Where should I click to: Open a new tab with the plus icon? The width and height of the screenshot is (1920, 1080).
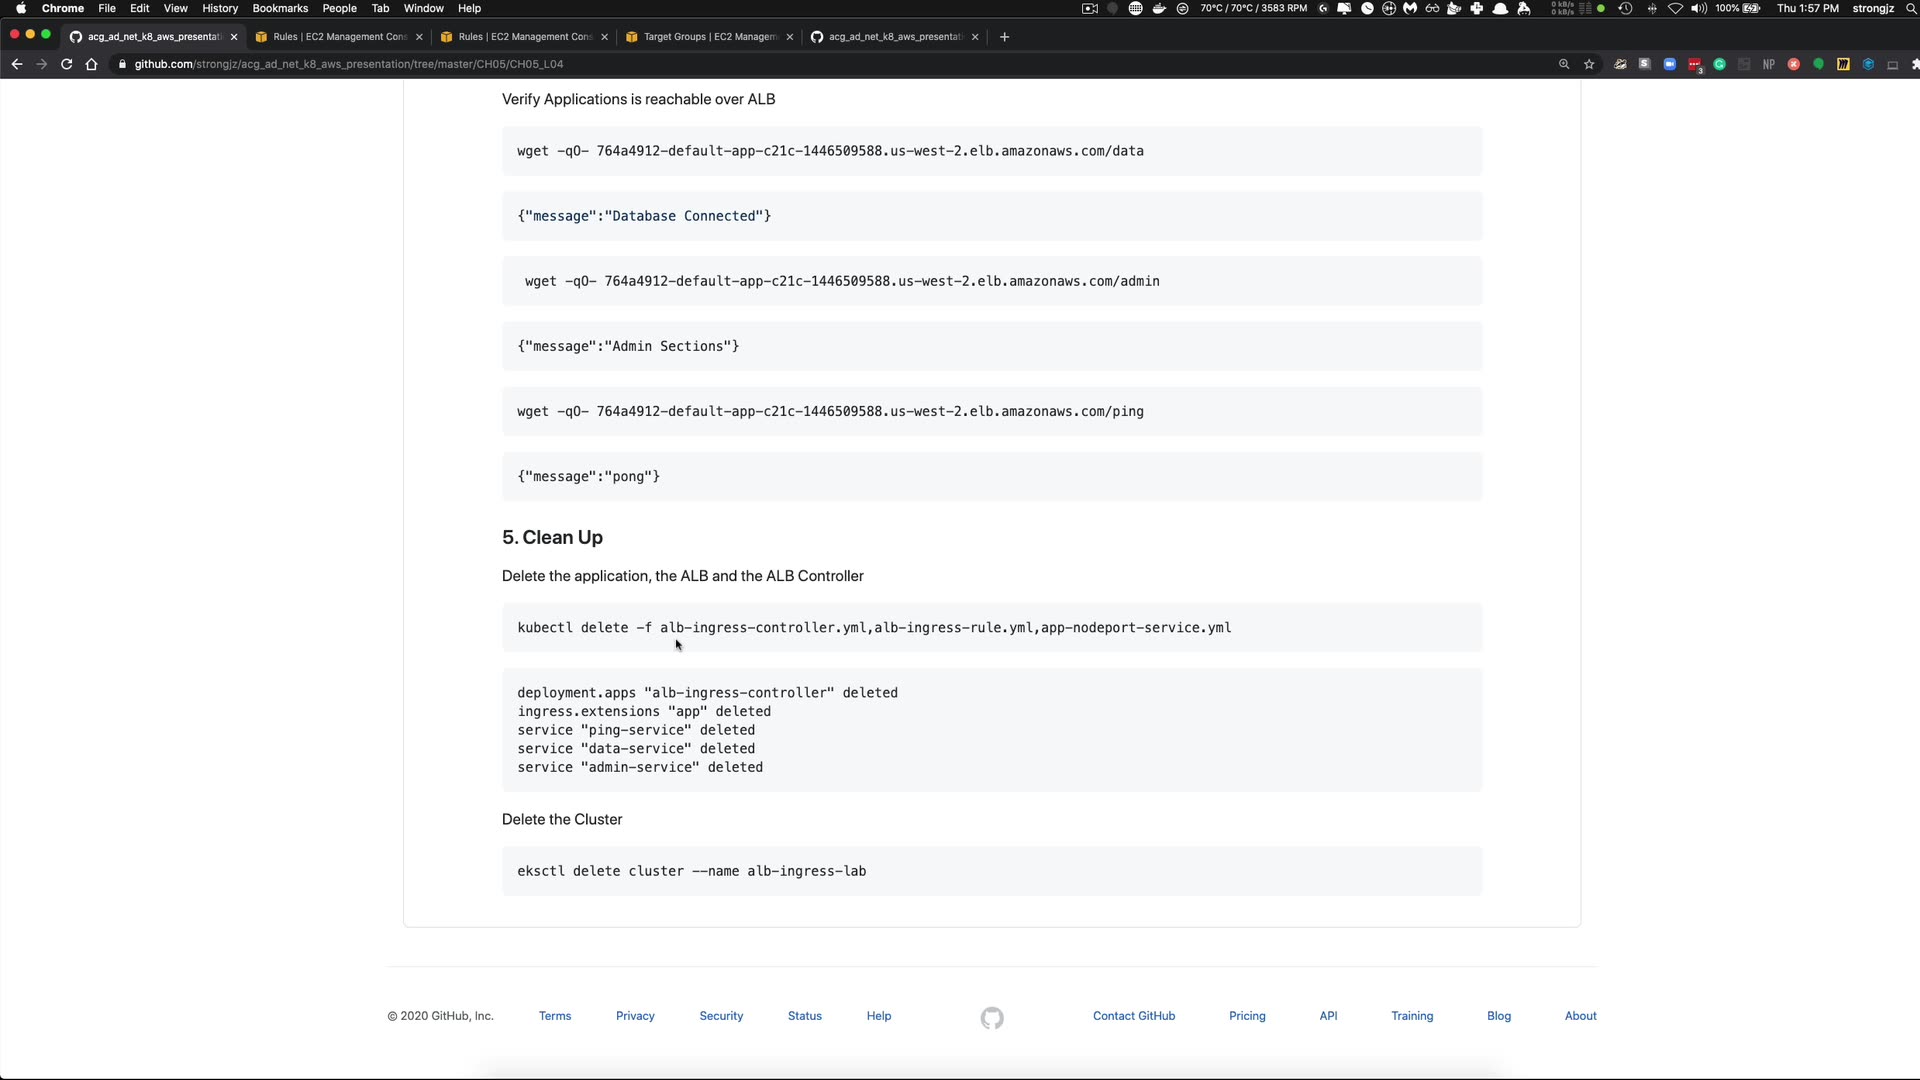tap(1004, 37)
